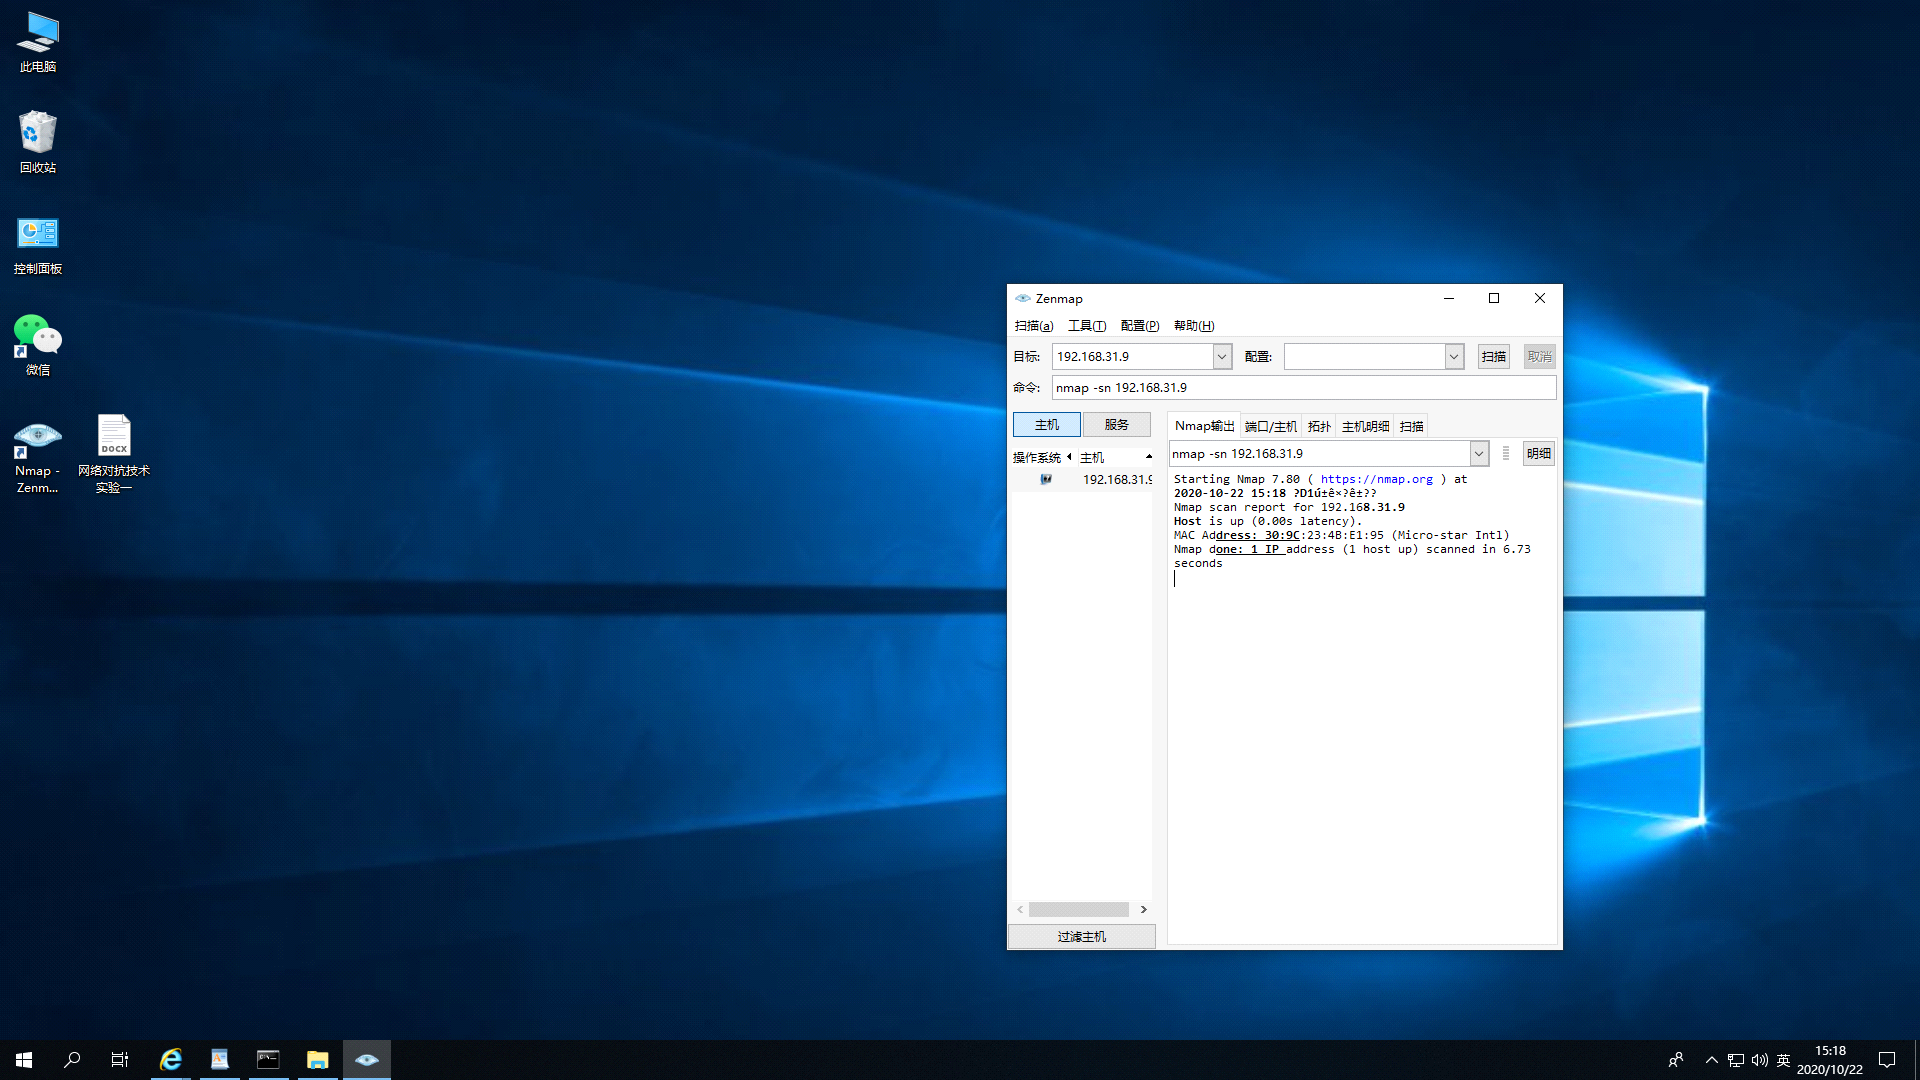The image size is (1920, 1080).
Task: Open the 工具(T) menu
Action: tap(1086, 326)
